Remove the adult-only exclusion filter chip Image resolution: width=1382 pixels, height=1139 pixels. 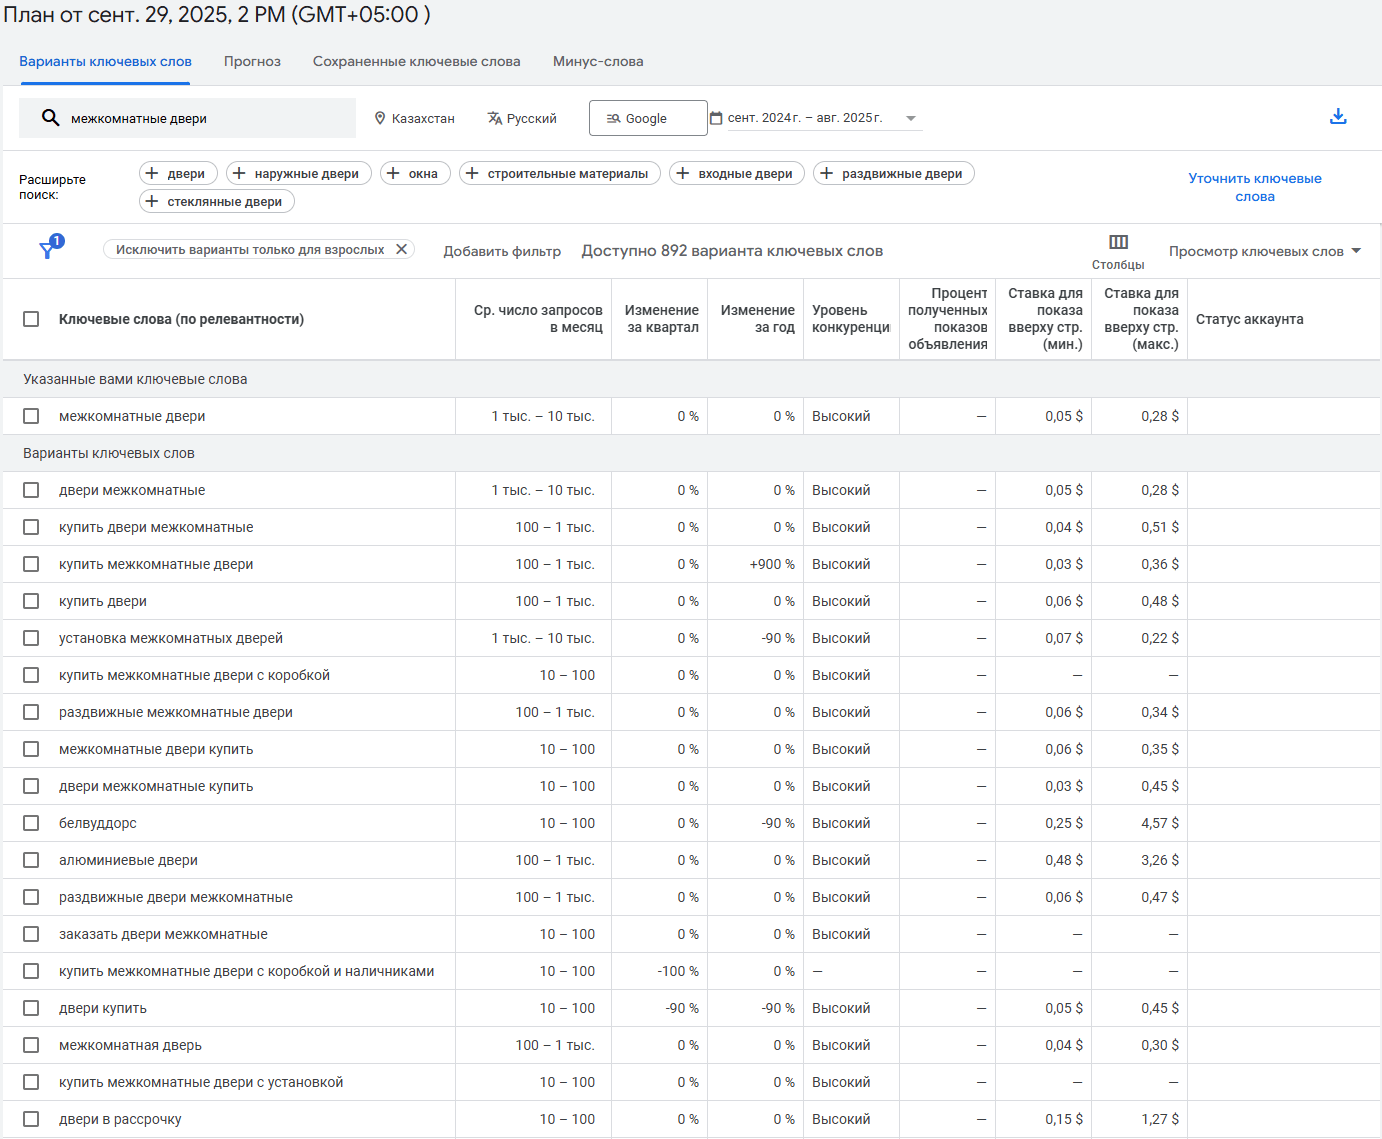(401, 249)
